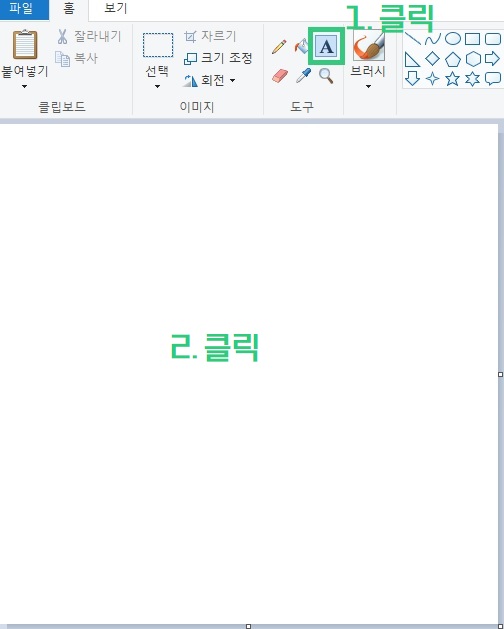The image size is (504, 629).
Task: Select the Magnifier tool
Action: pos(326,75)
